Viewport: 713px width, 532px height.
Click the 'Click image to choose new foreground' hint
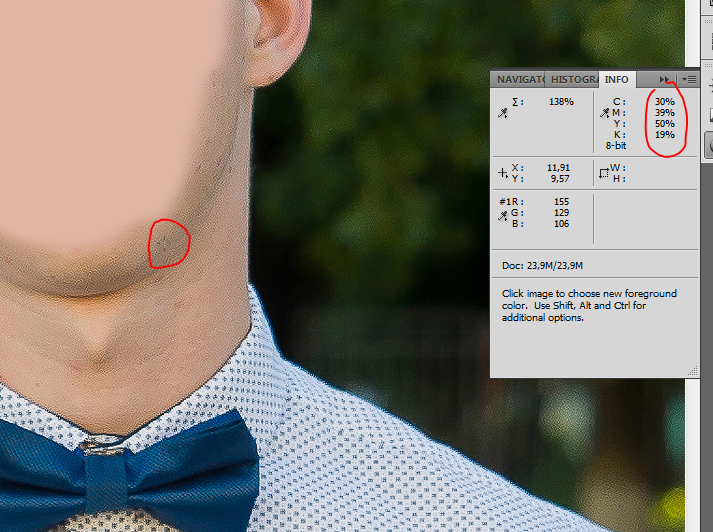click(589, 294)
